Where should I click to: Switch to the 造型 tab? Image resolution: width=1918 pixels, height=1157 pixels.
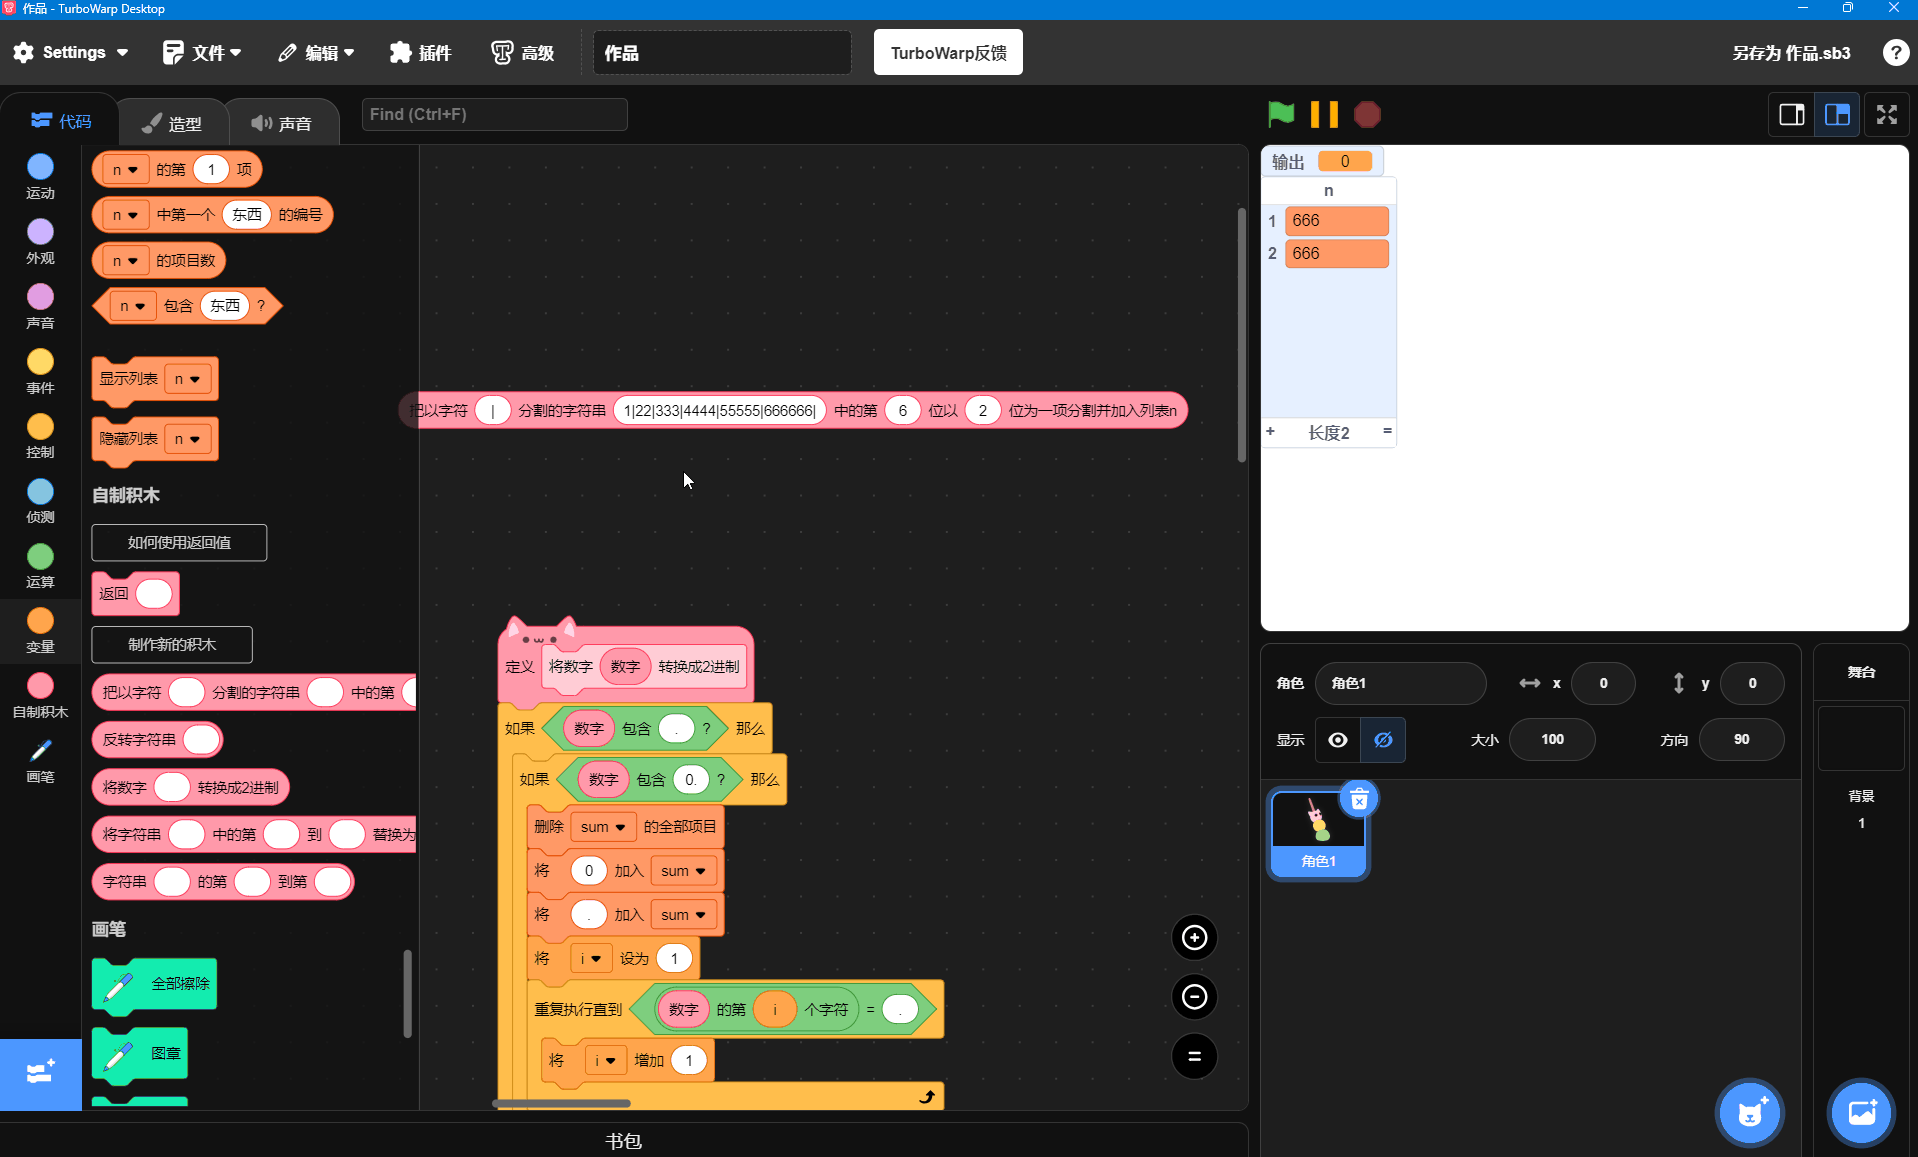(173, 123)
